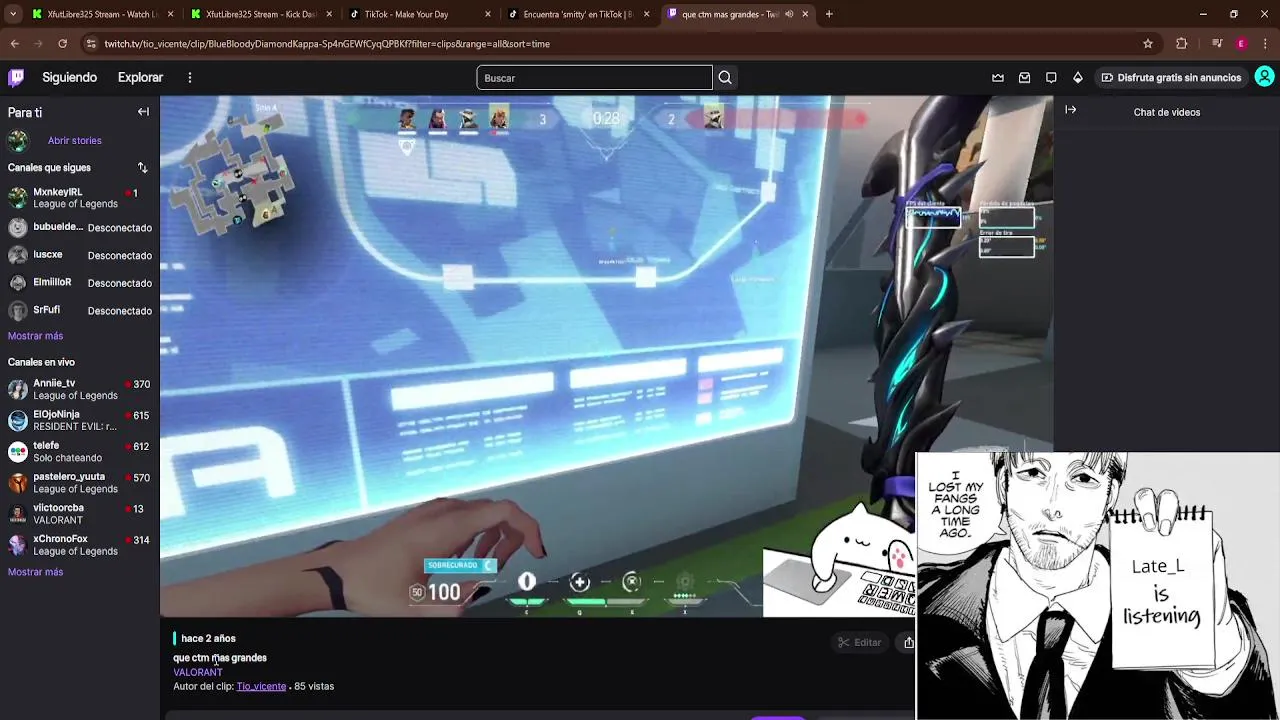Open Prime loot crown icon
The image size is (1280, 720).
tap(998, 78)
